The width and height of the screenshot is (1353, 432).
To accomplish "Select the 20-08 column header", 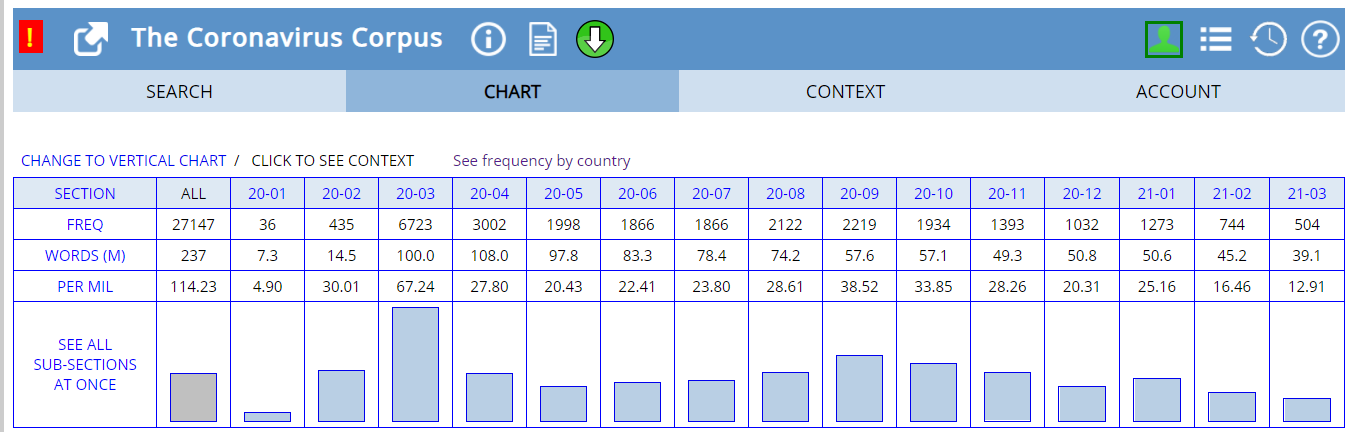I will tap(785, 194).
